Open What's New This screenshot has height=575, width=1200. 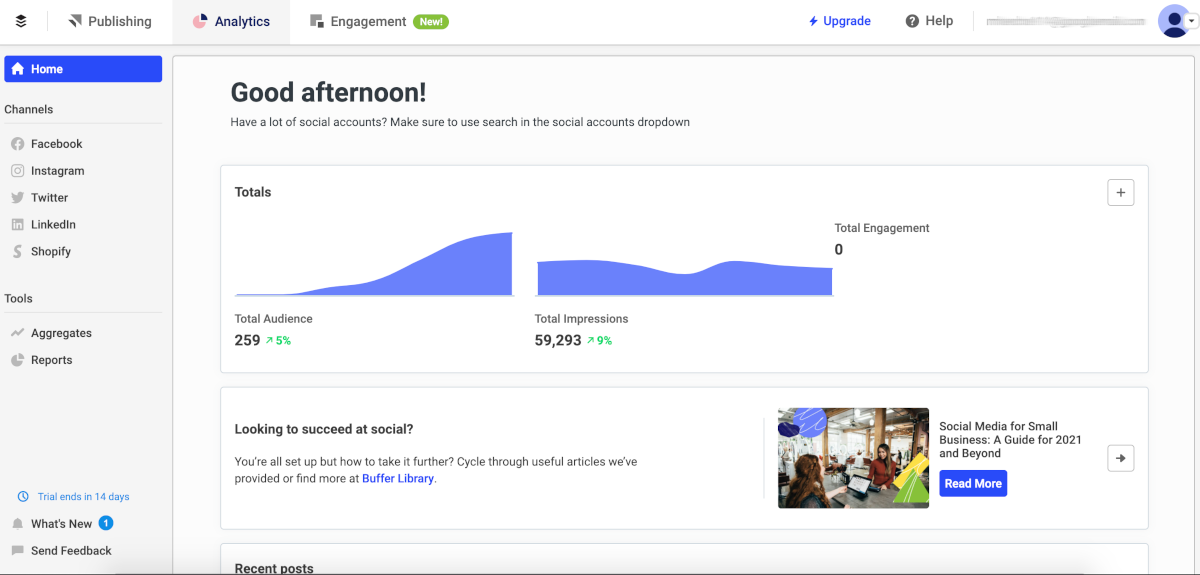tap(61, 524)
